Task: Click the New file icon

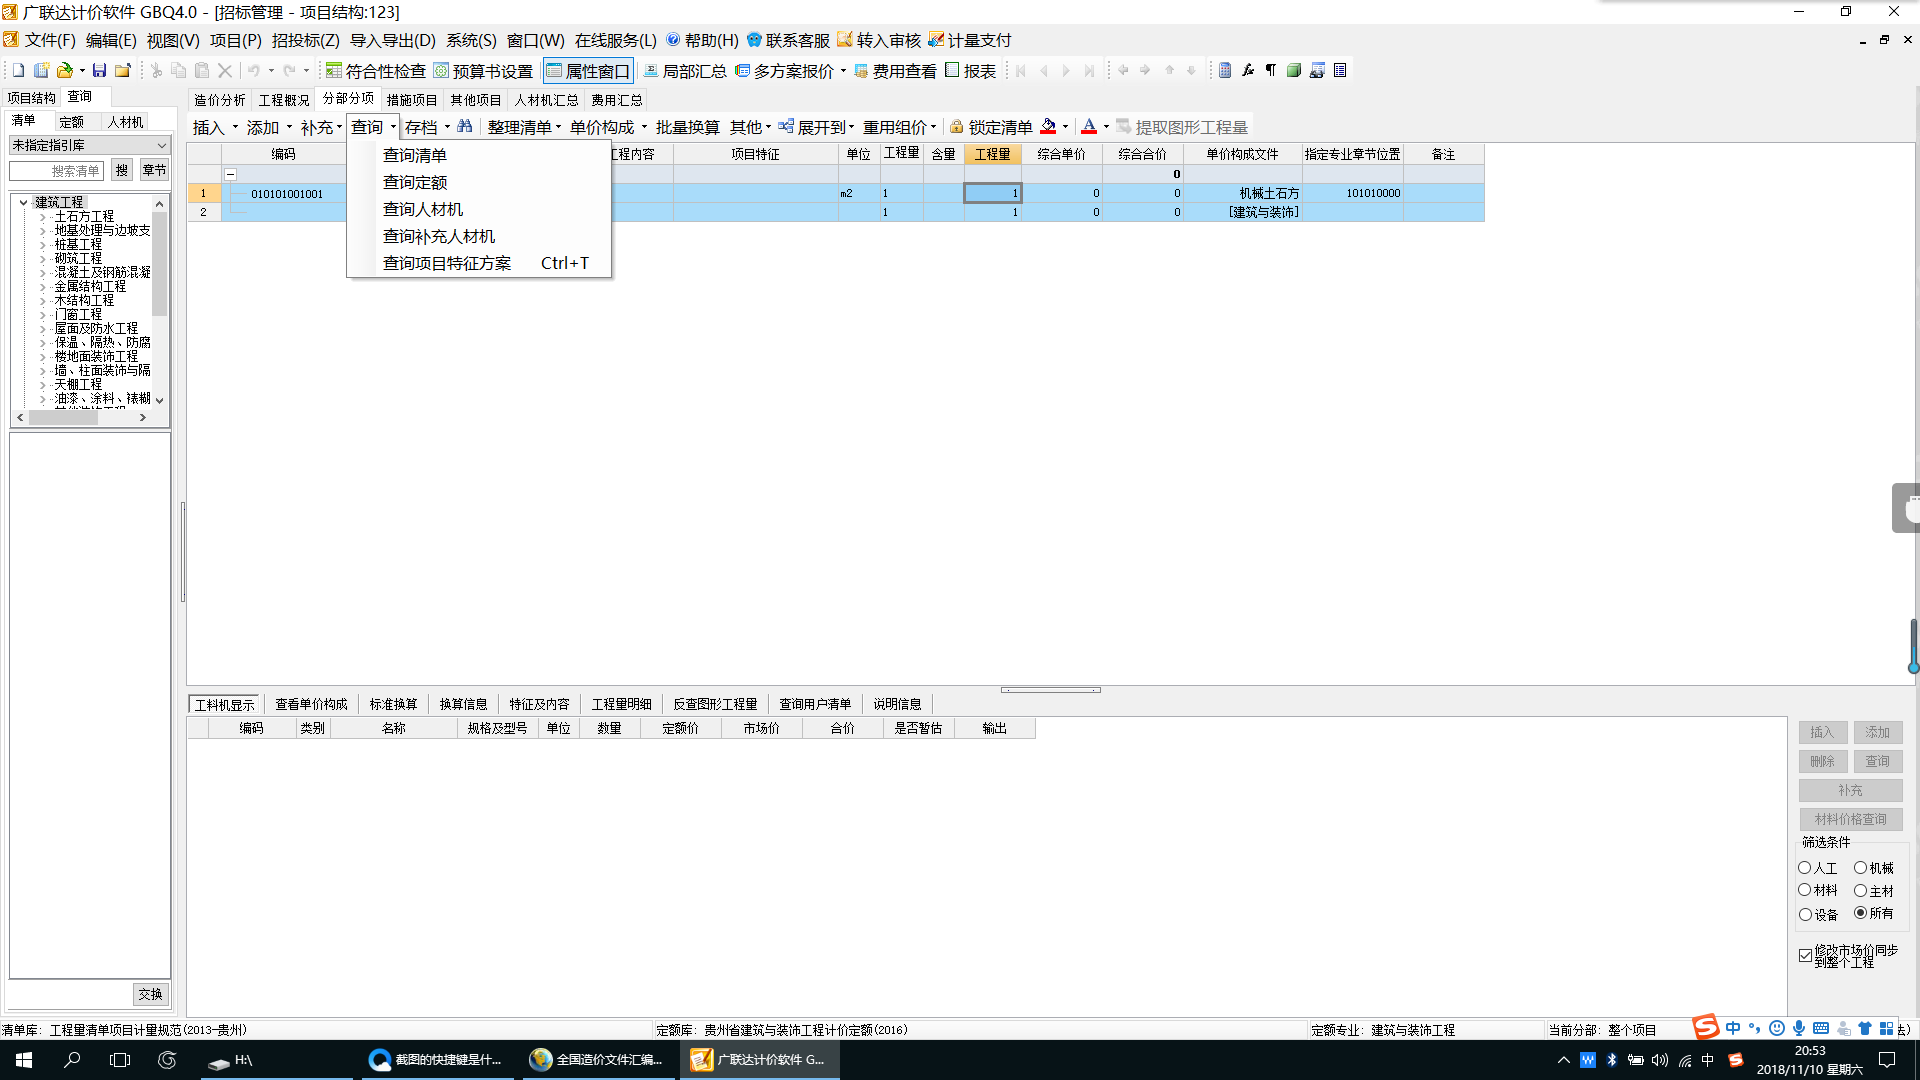Action: pos(18,70)
